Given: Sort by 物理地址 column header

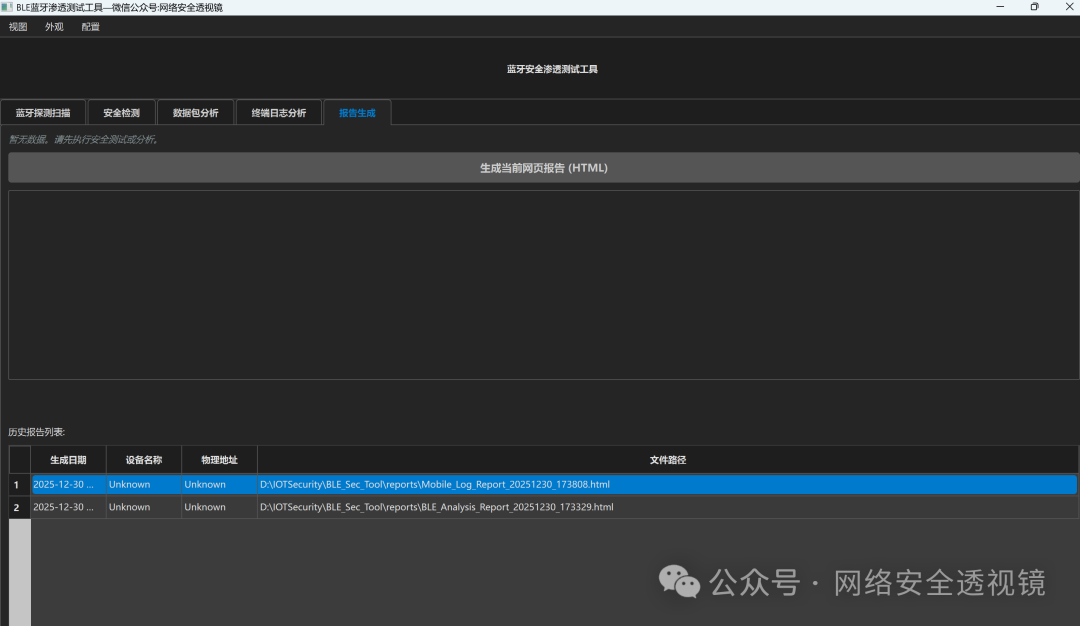Looking at the screenshot, I should (219, 460).
